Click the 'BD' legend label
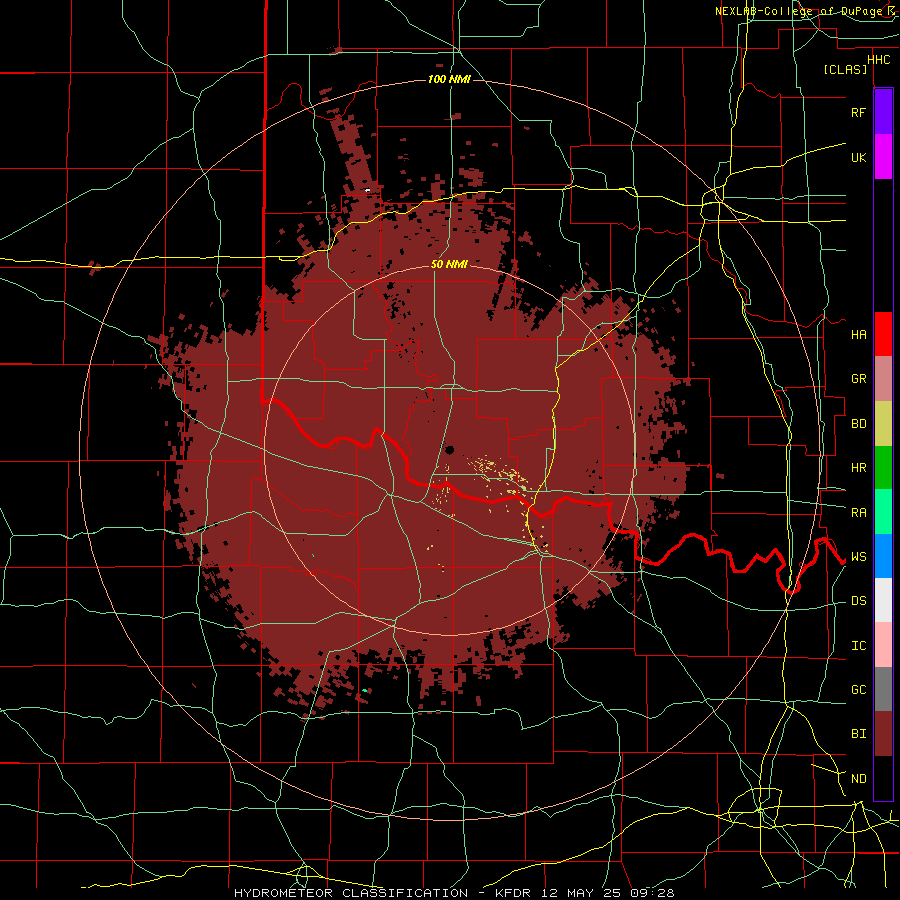Image resolution: width=900 pixels, height=900 pixels. coord(858,424)
